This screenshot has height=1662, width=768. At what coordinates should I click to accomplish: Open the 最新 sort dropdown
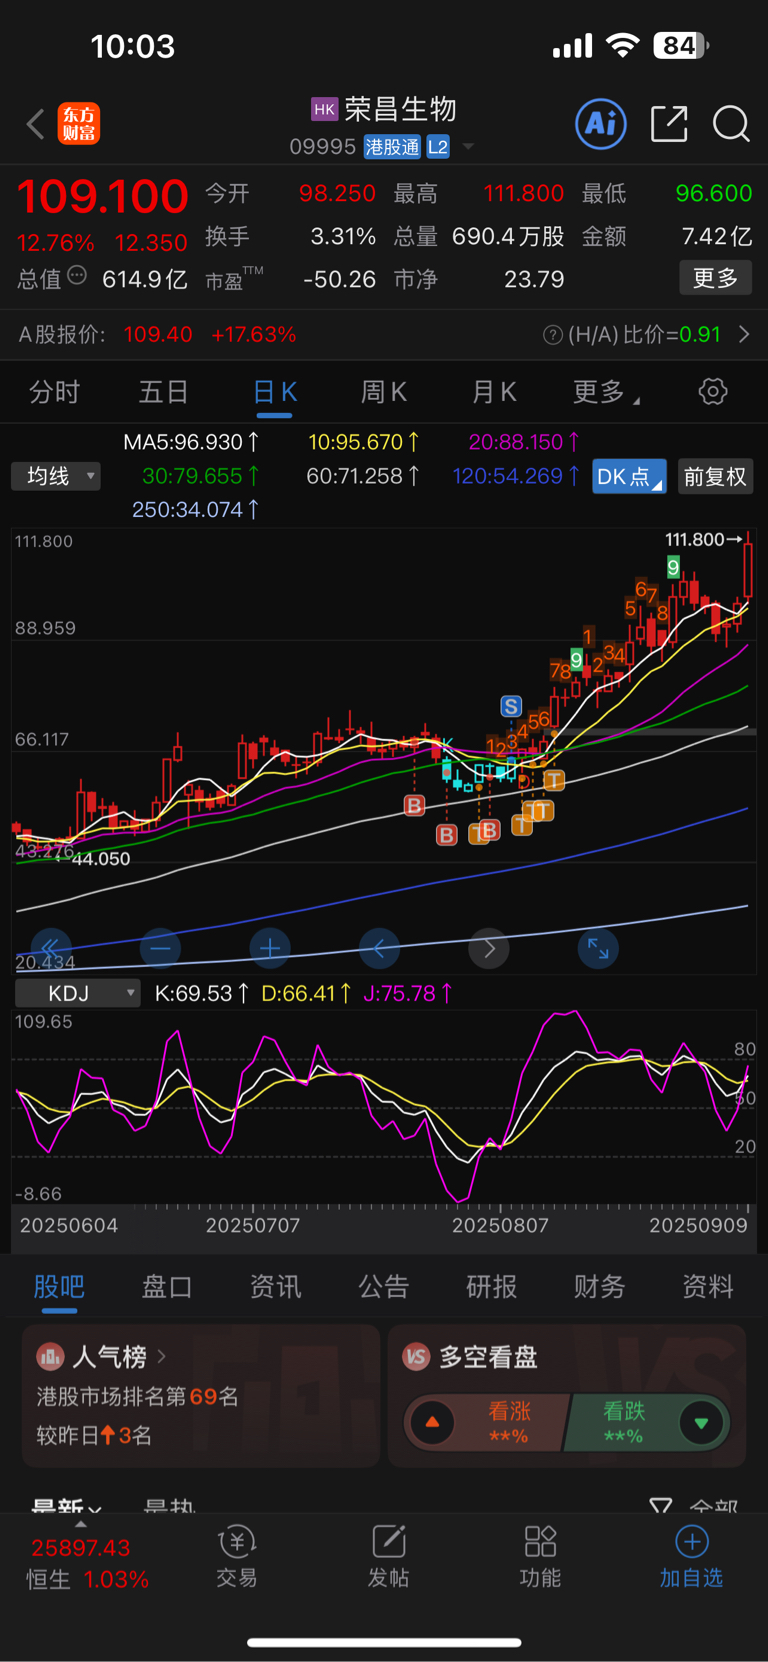coord(66,1507)
